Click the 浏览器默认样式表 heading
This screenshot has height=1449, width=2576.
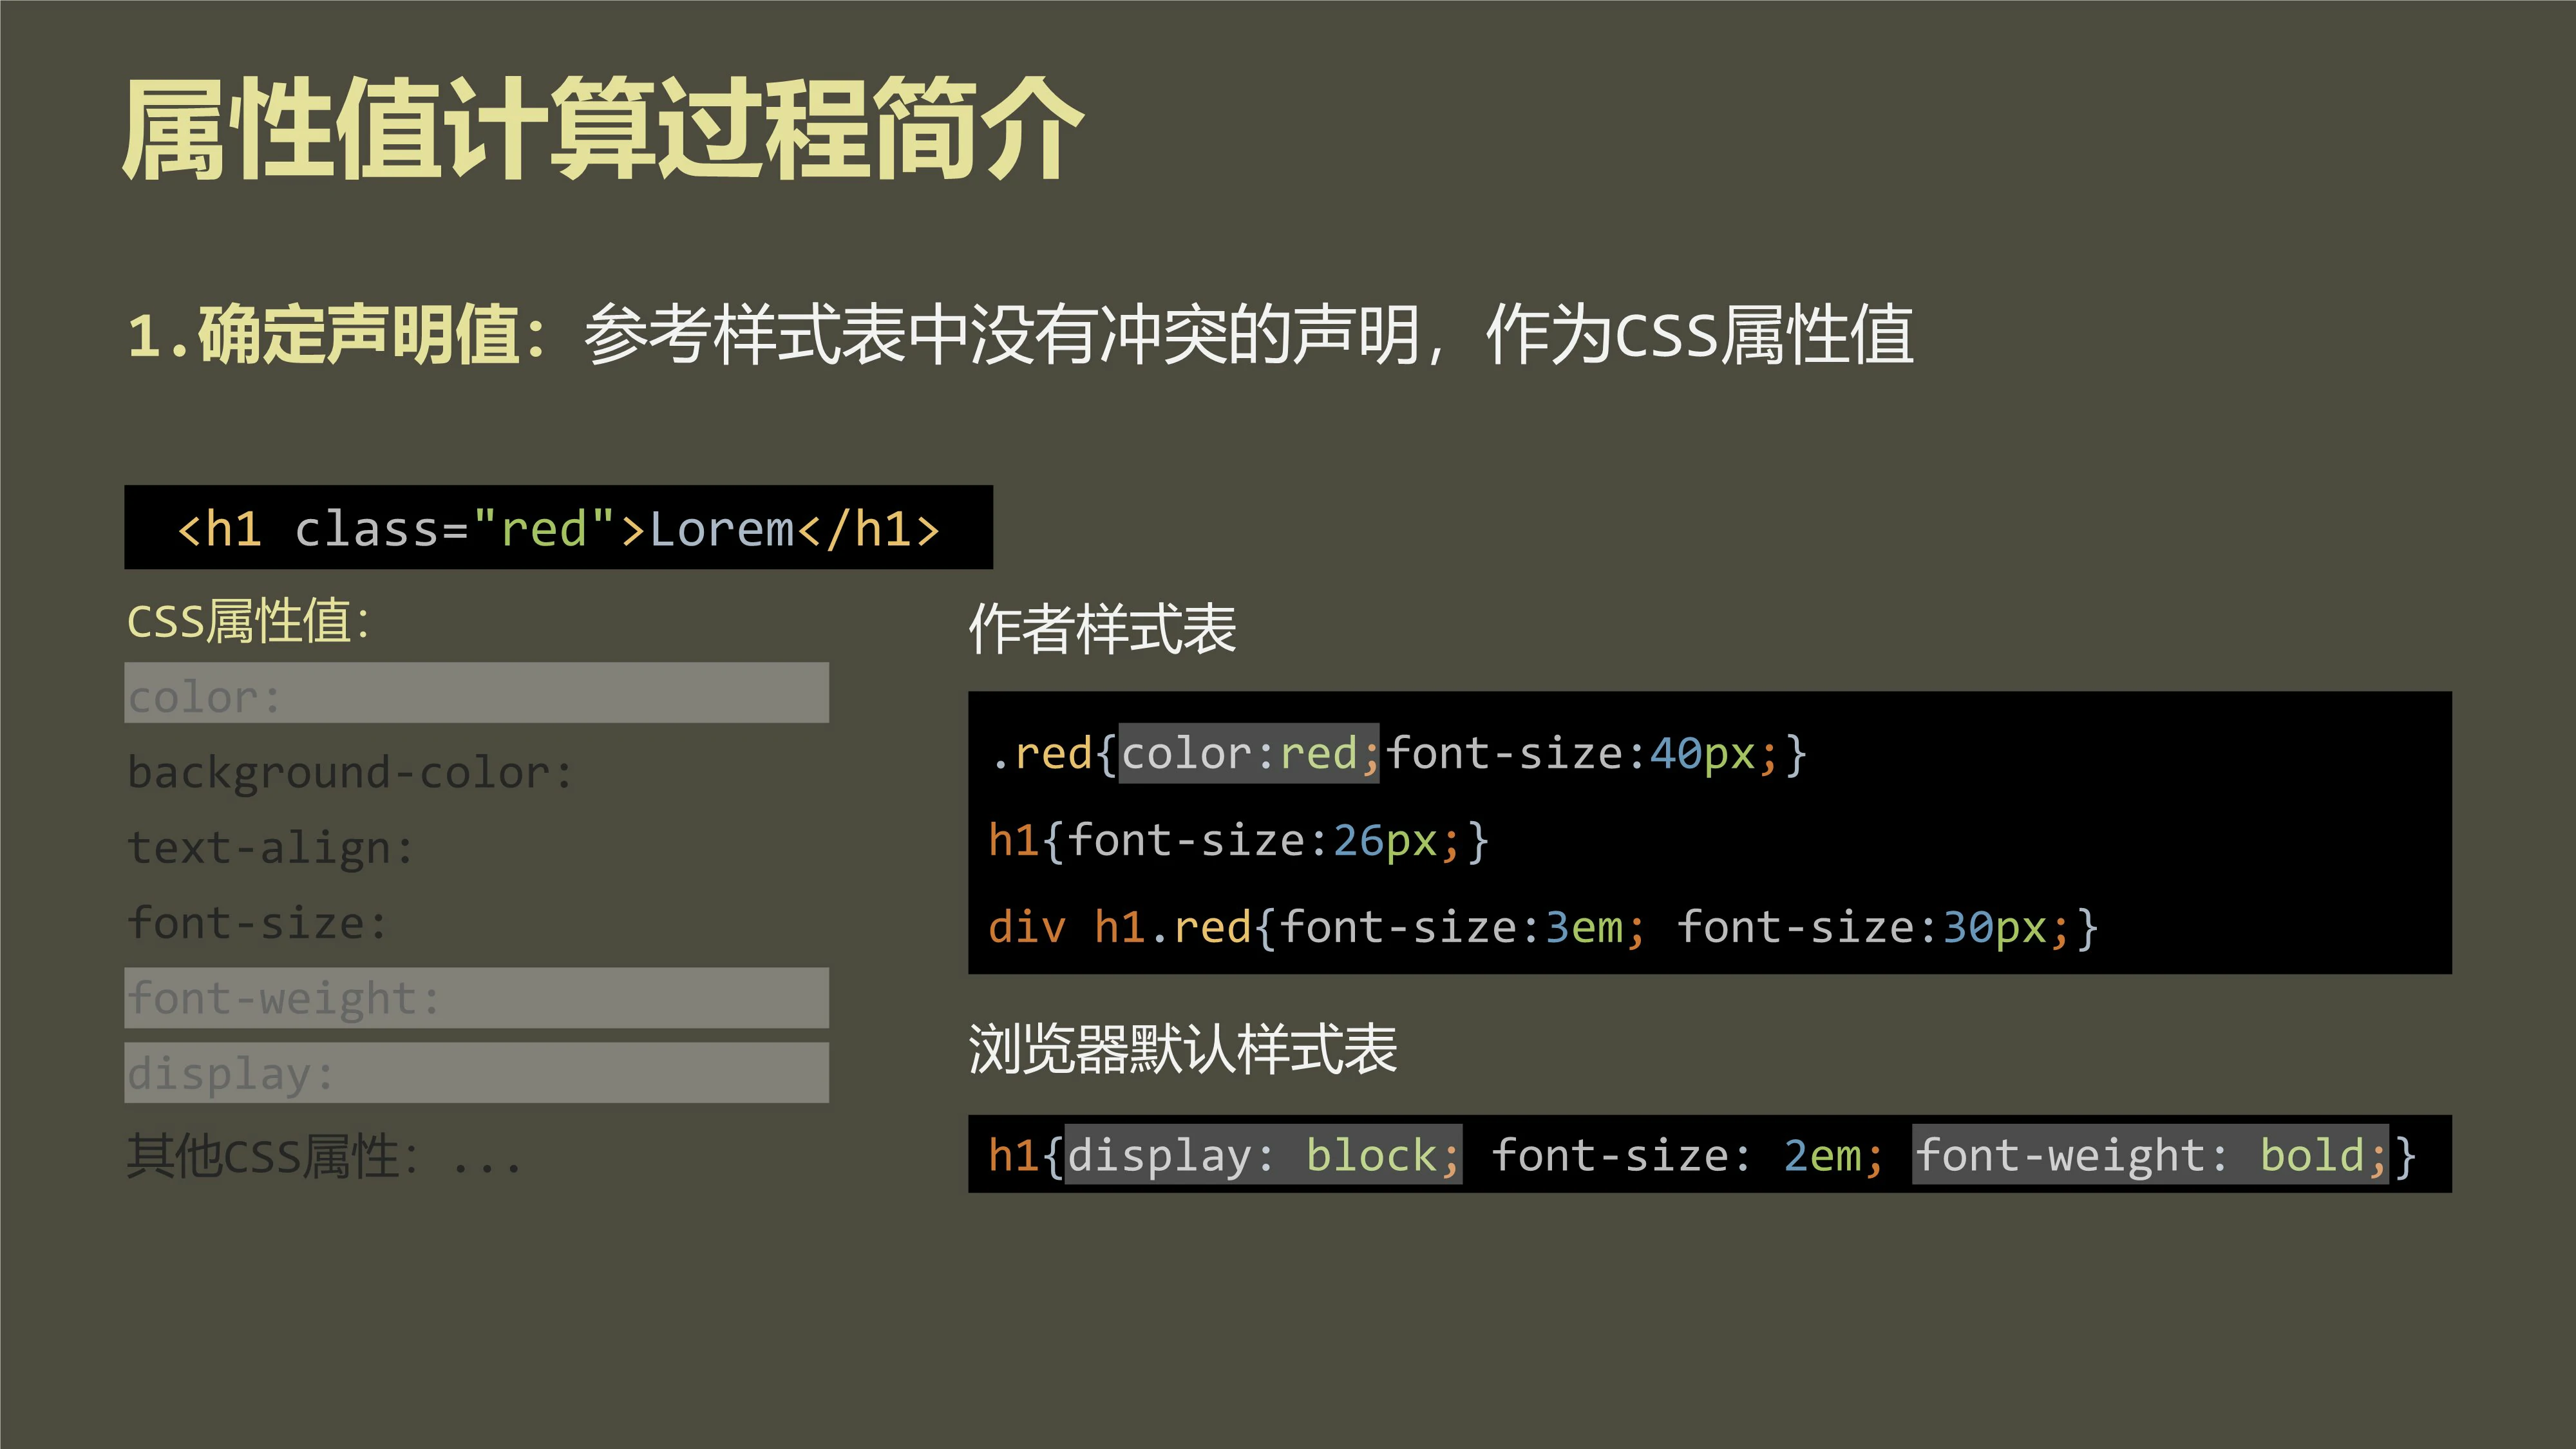(x=1182, y=1049)
